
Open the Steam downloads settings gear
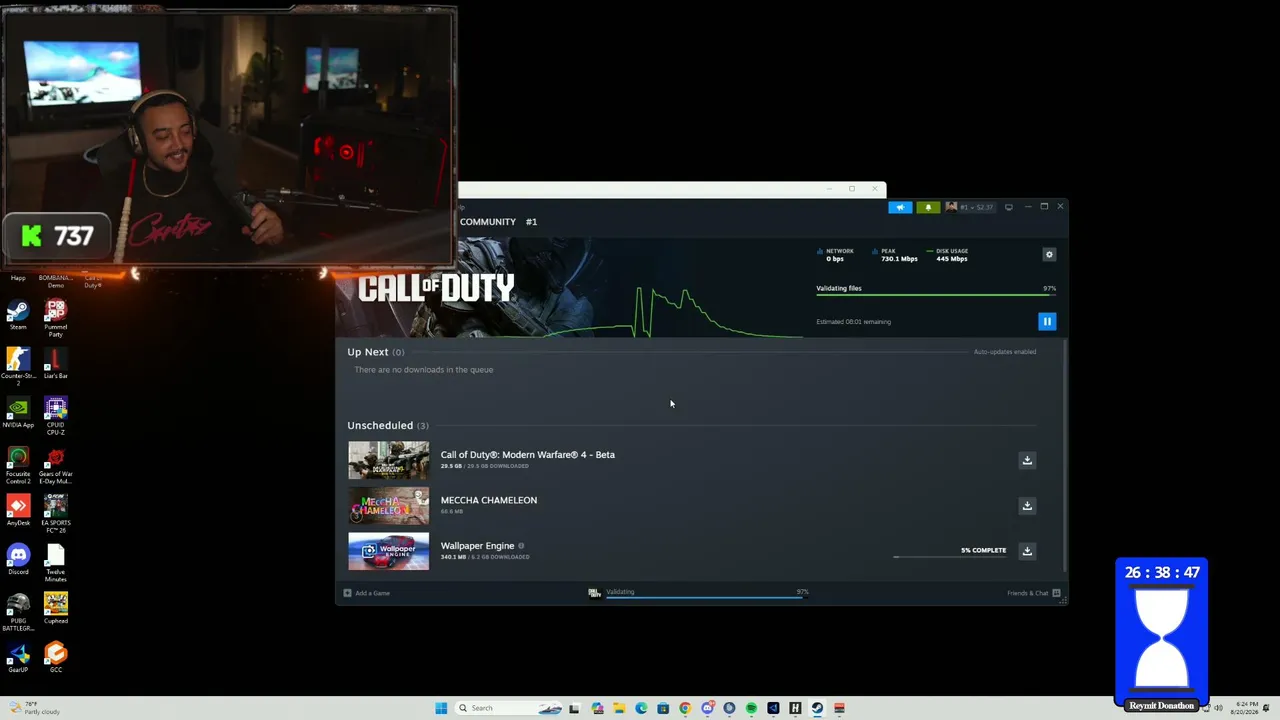click(1049, 255)
